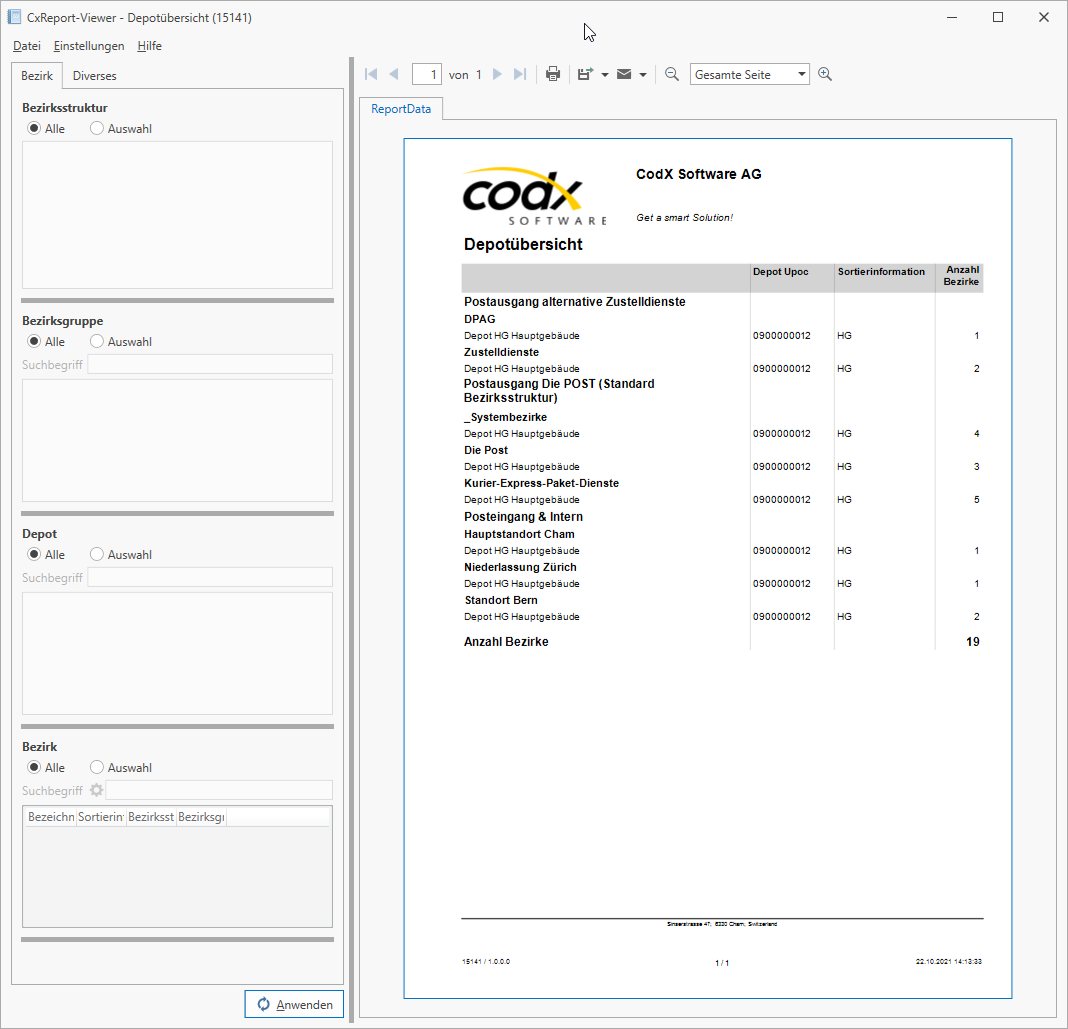Viewport: 1068px width, 1029px height.
Task: Select the ReportData tab
Action: point(401,108)
